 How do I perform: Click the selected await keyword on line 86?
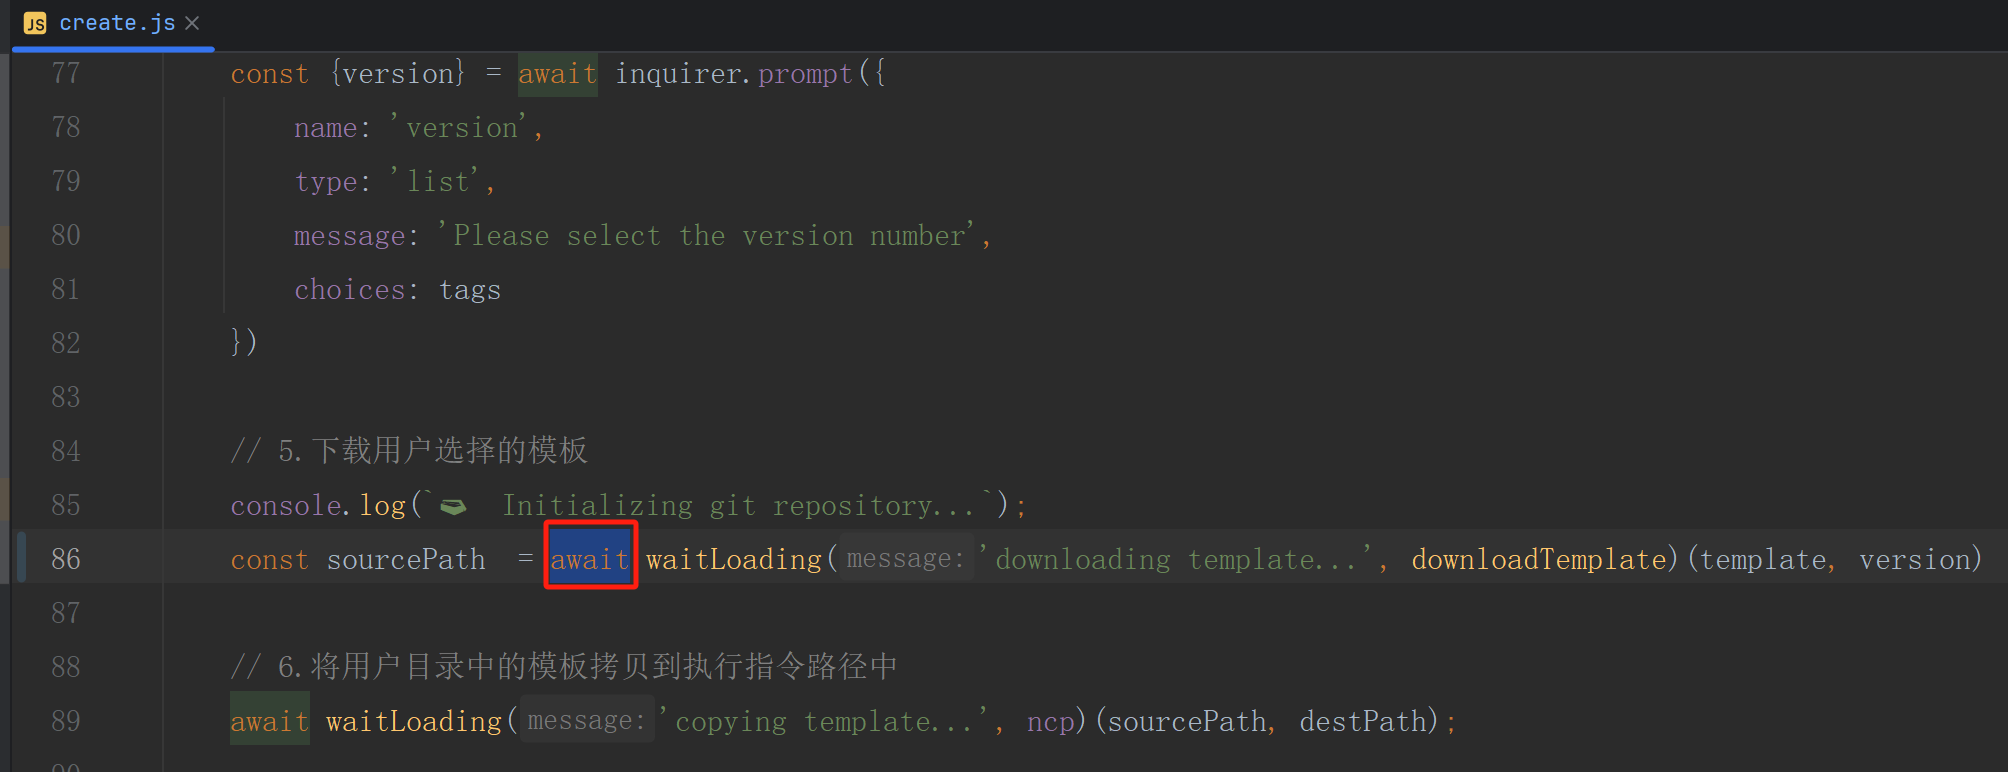click(x=590, y=559)
